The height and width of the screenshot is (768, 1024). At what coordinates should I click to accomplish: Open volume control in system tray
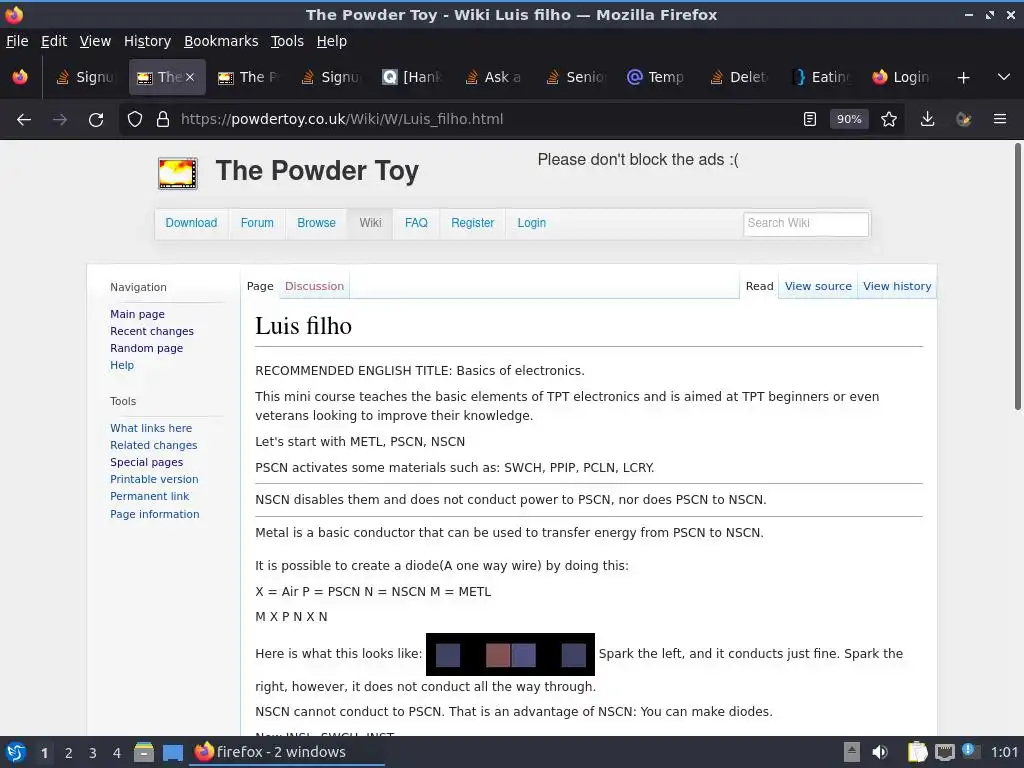pos(880,752)
